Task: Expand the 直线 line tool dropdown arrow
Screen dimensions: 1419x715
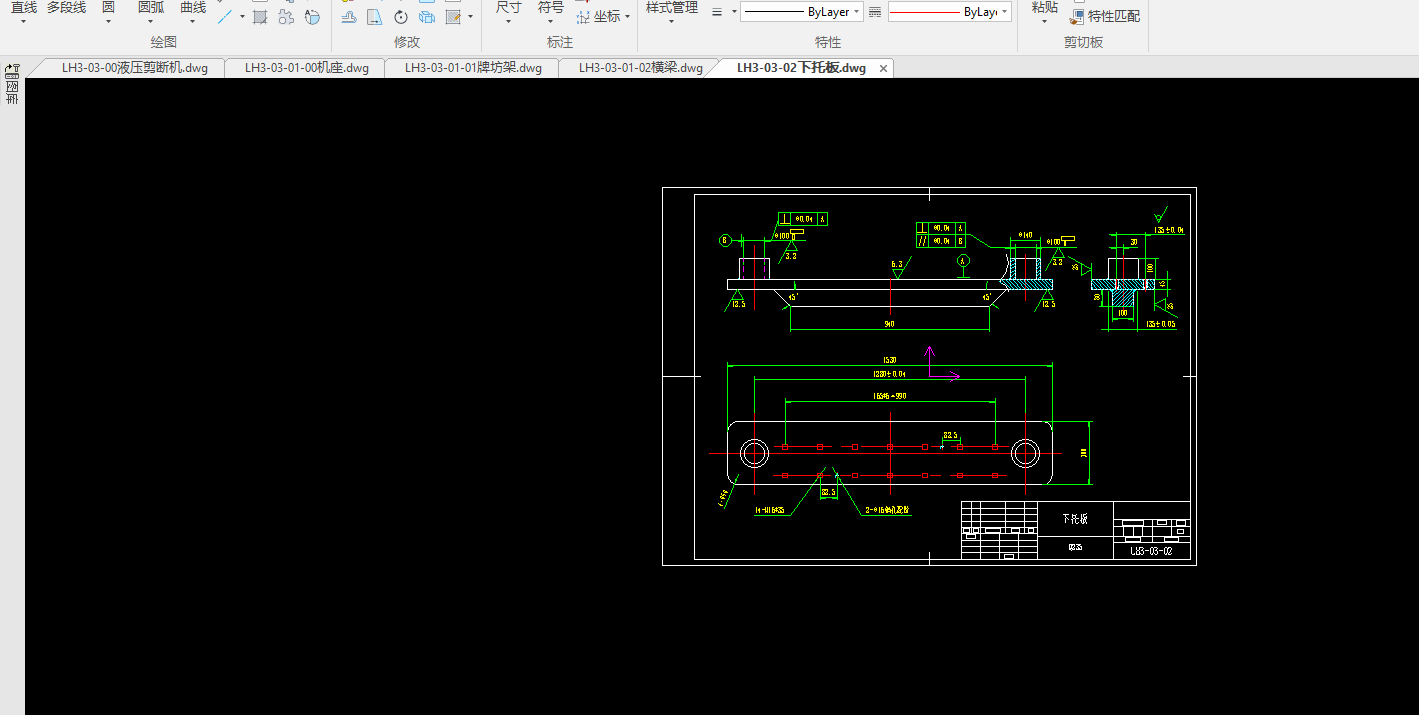Action: (x=23, y=21)
